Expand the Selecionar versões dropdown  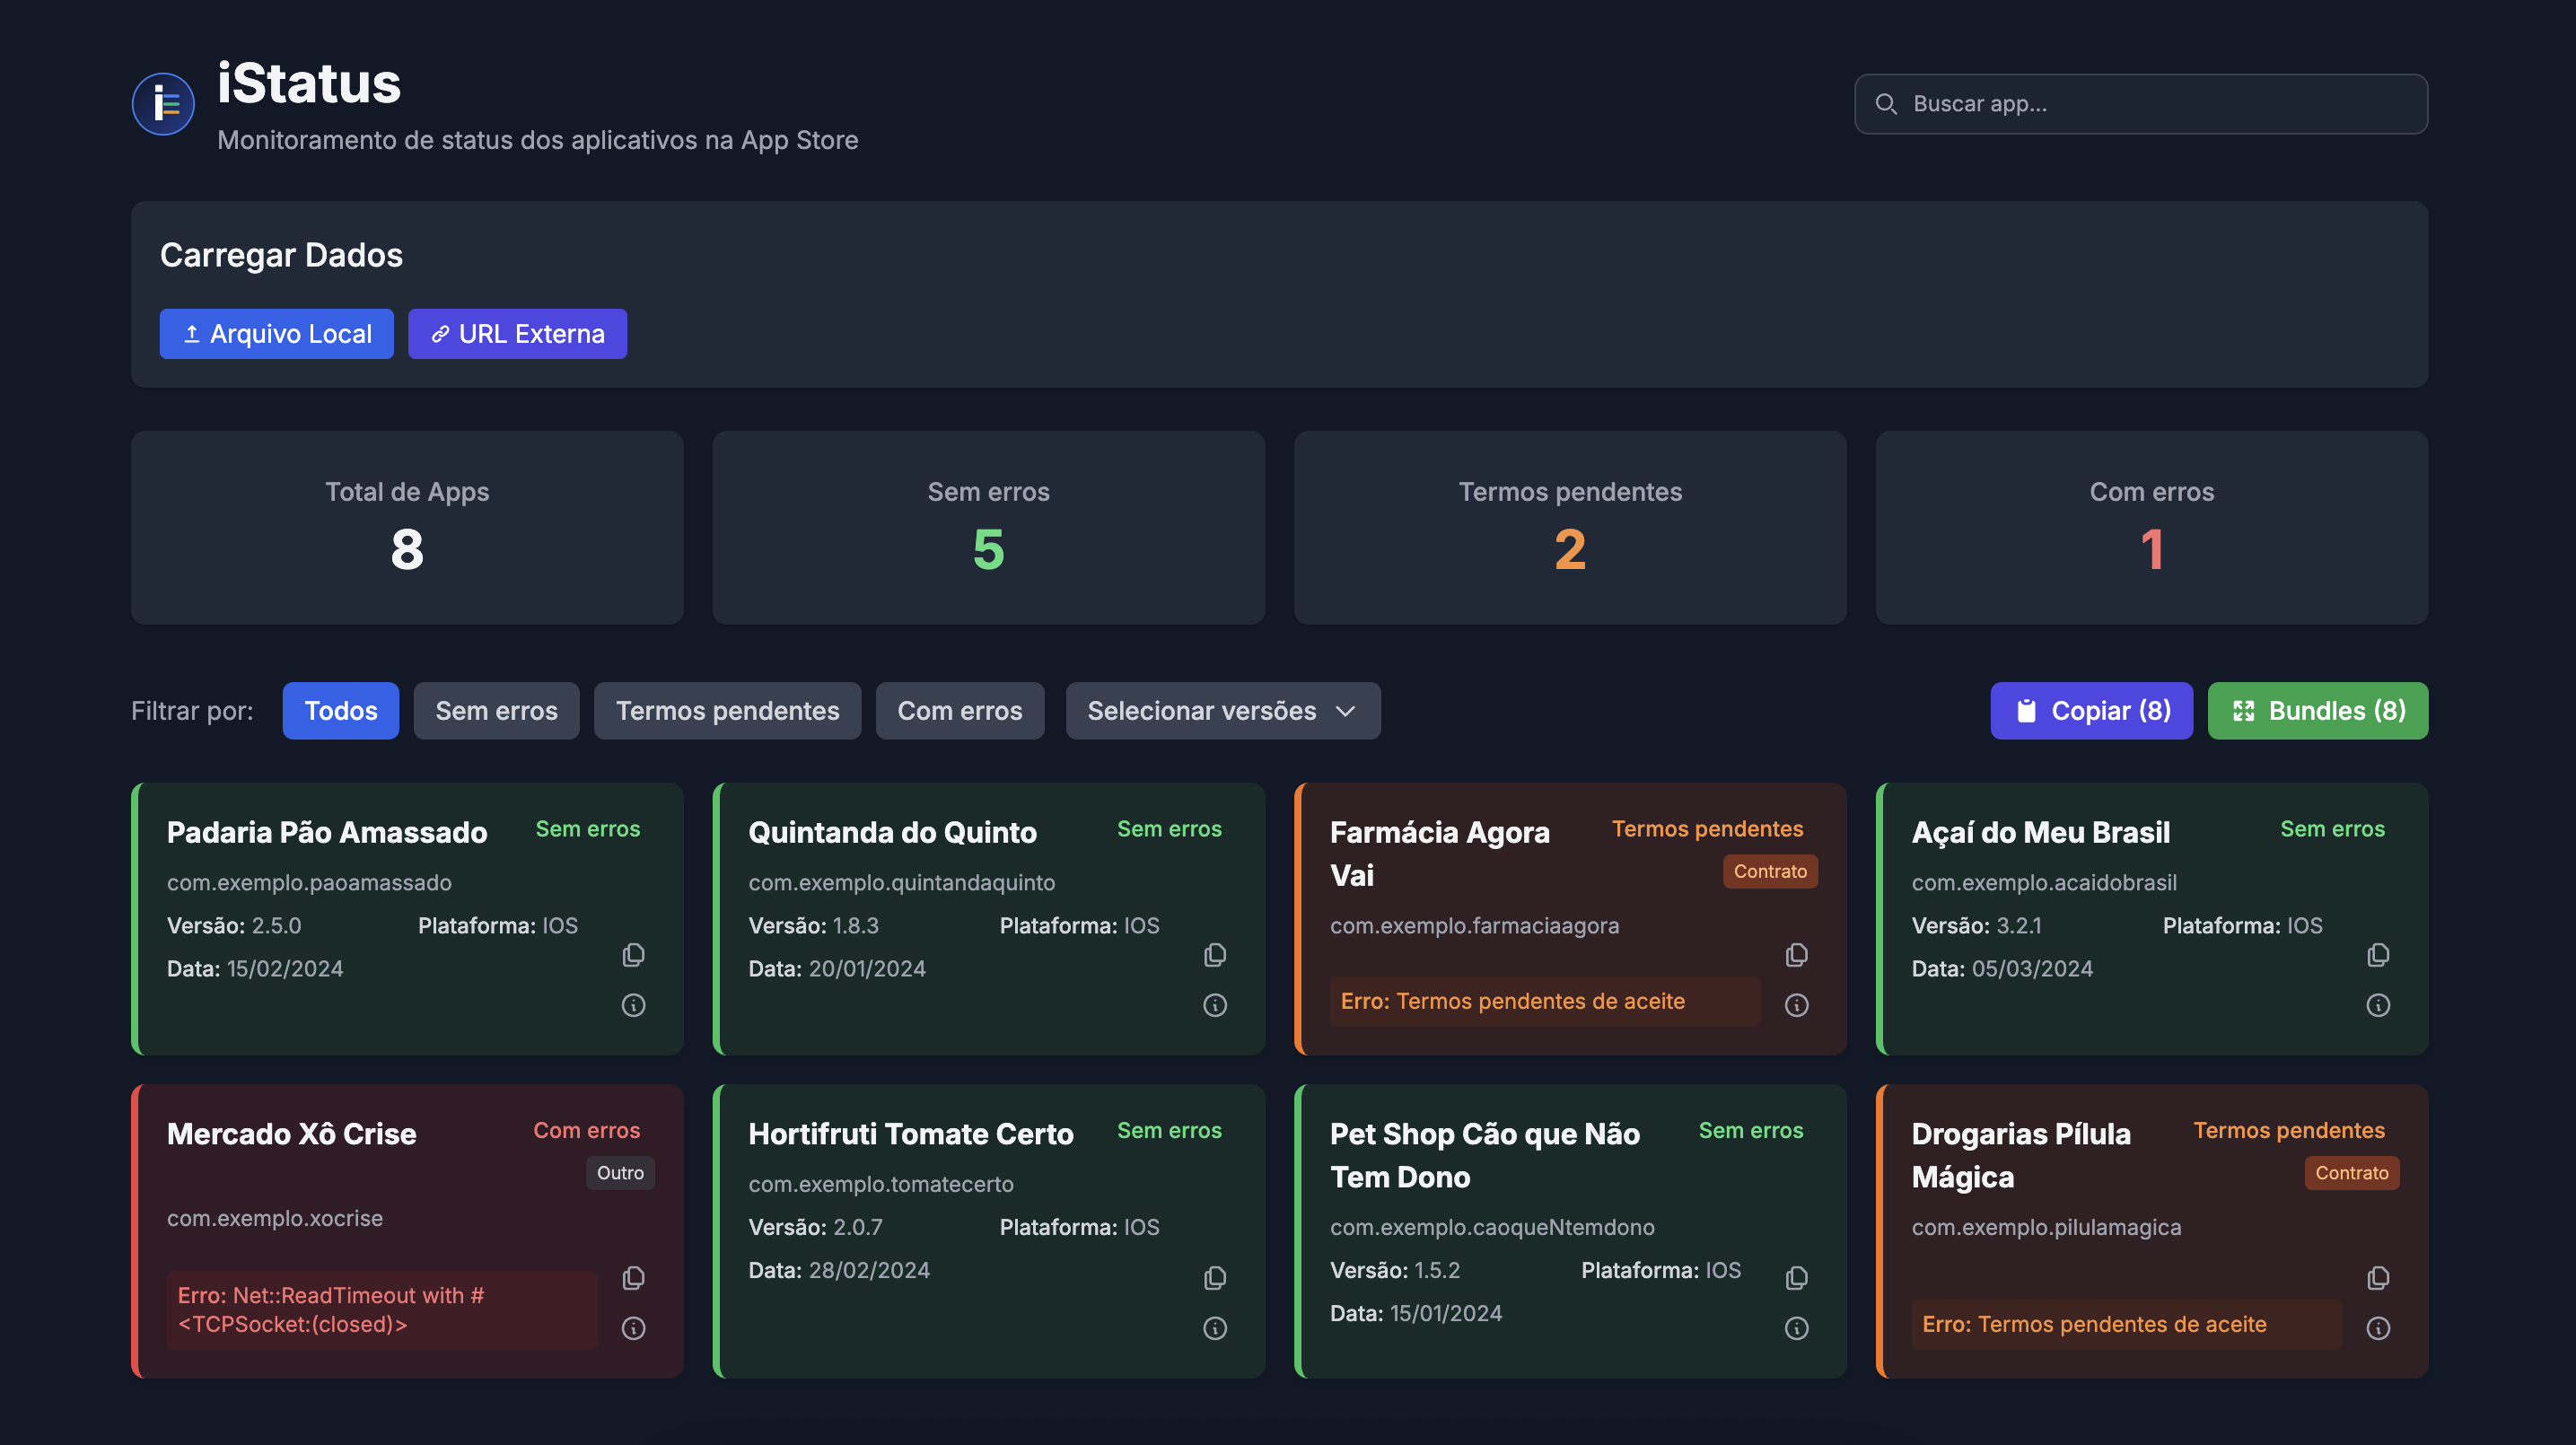pyautogui.click(x=1222, y=711)
